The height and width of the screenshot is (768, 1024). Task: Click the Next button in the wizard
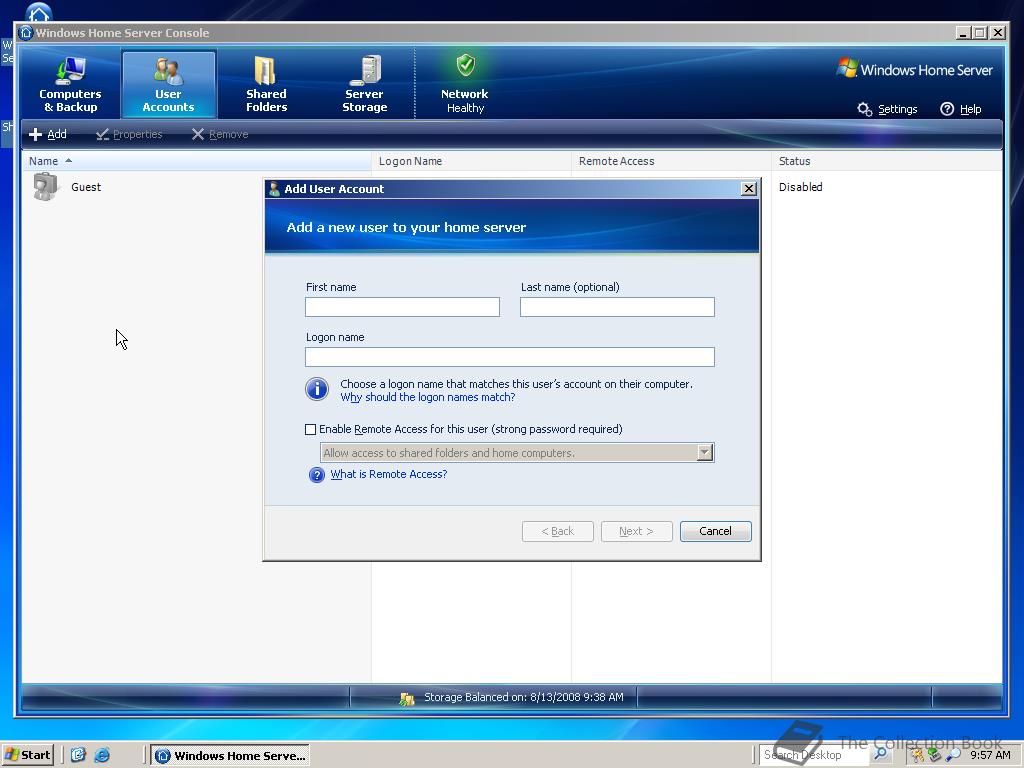tap(637, 531)
